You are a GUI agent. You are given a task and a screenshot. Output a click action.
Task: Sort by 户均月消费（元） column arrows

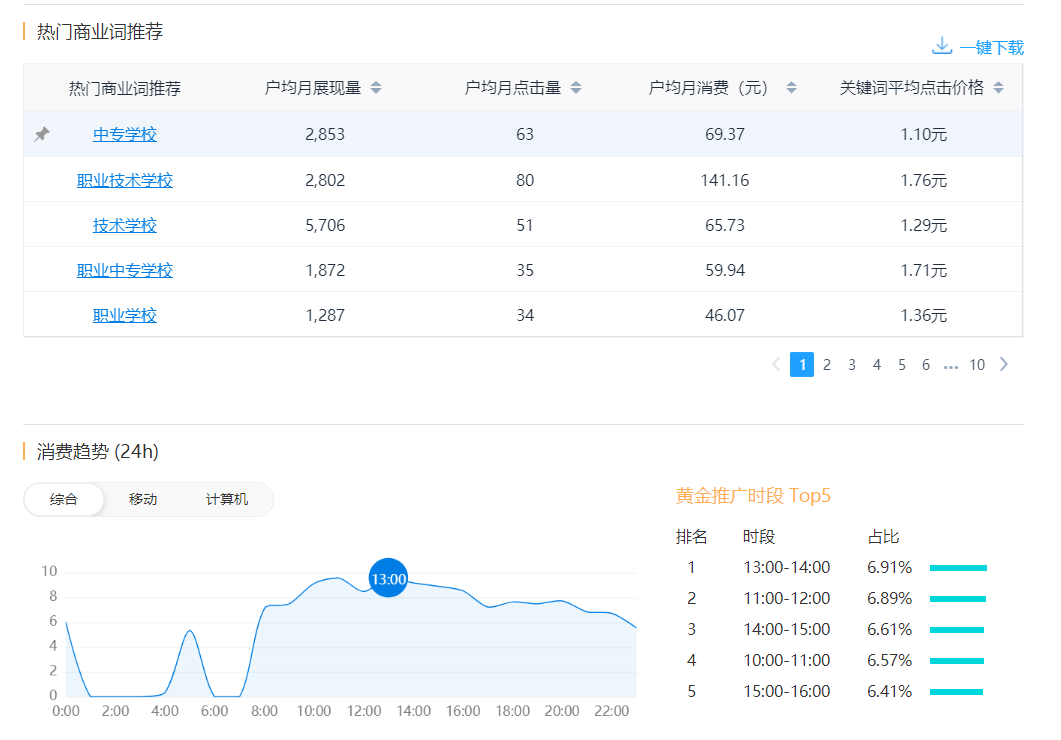point(791,88)
